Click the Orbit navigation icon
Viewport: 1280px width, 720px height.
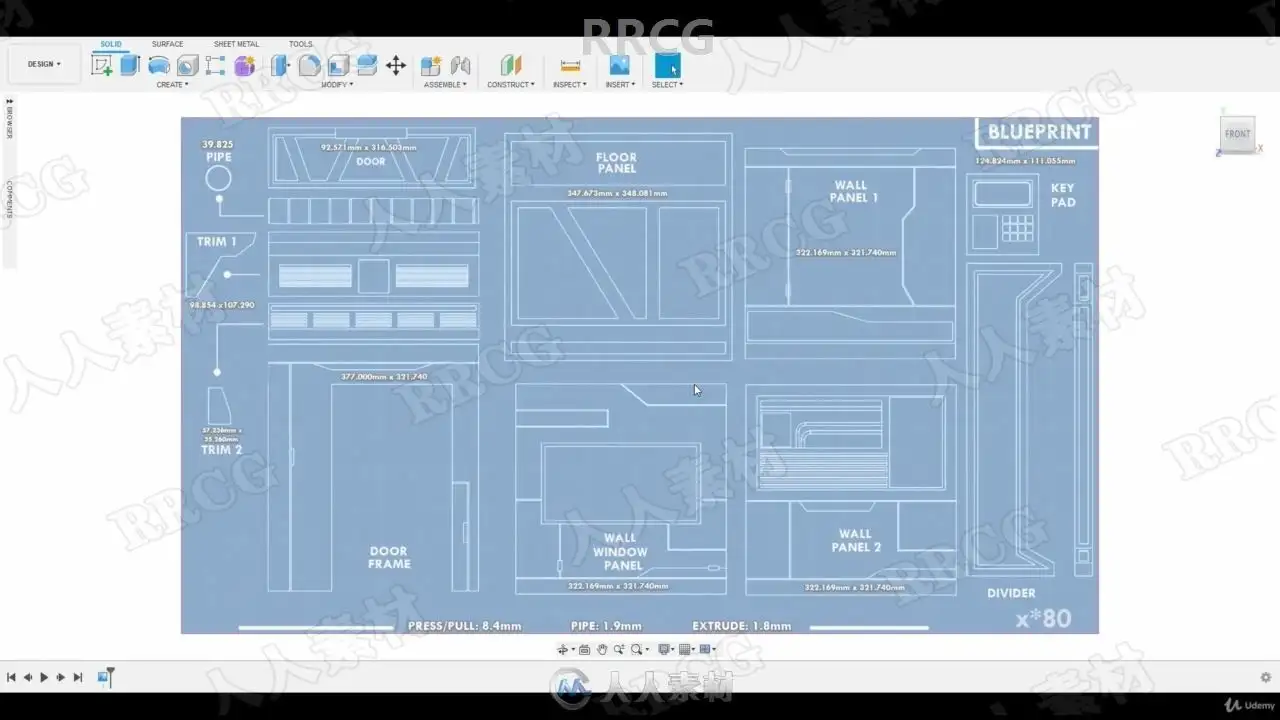click(x=563, y=650)
